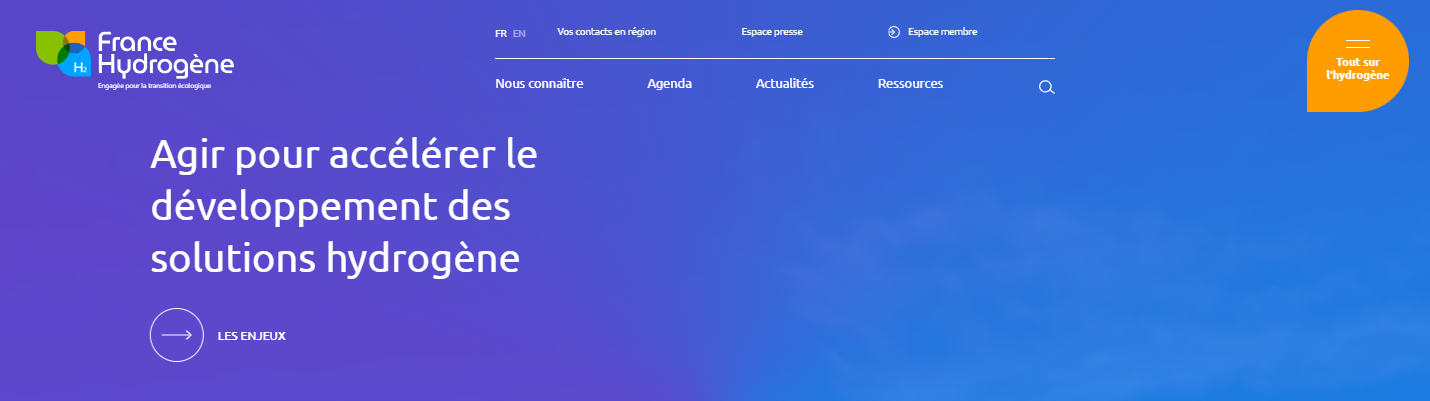The image size is (1430, 401).
Task: Click the France Hydrogène wordmark text
Action: point(165,55)
